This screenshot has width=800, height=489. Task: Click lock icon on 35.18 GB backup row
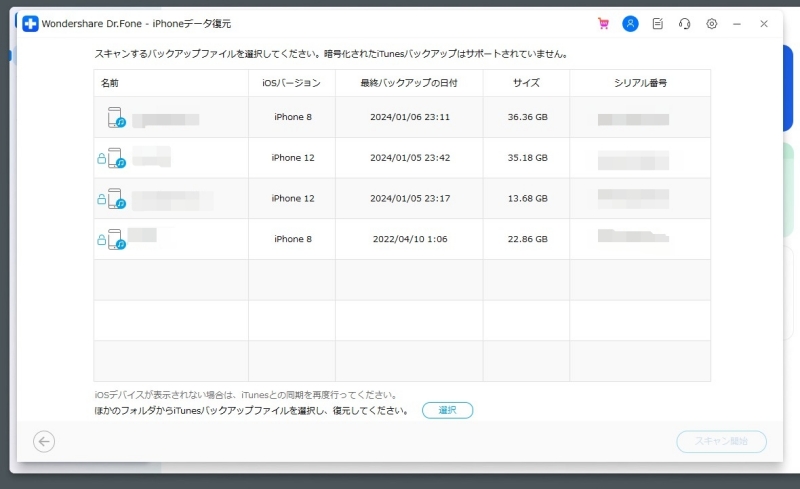pos(102,159)
